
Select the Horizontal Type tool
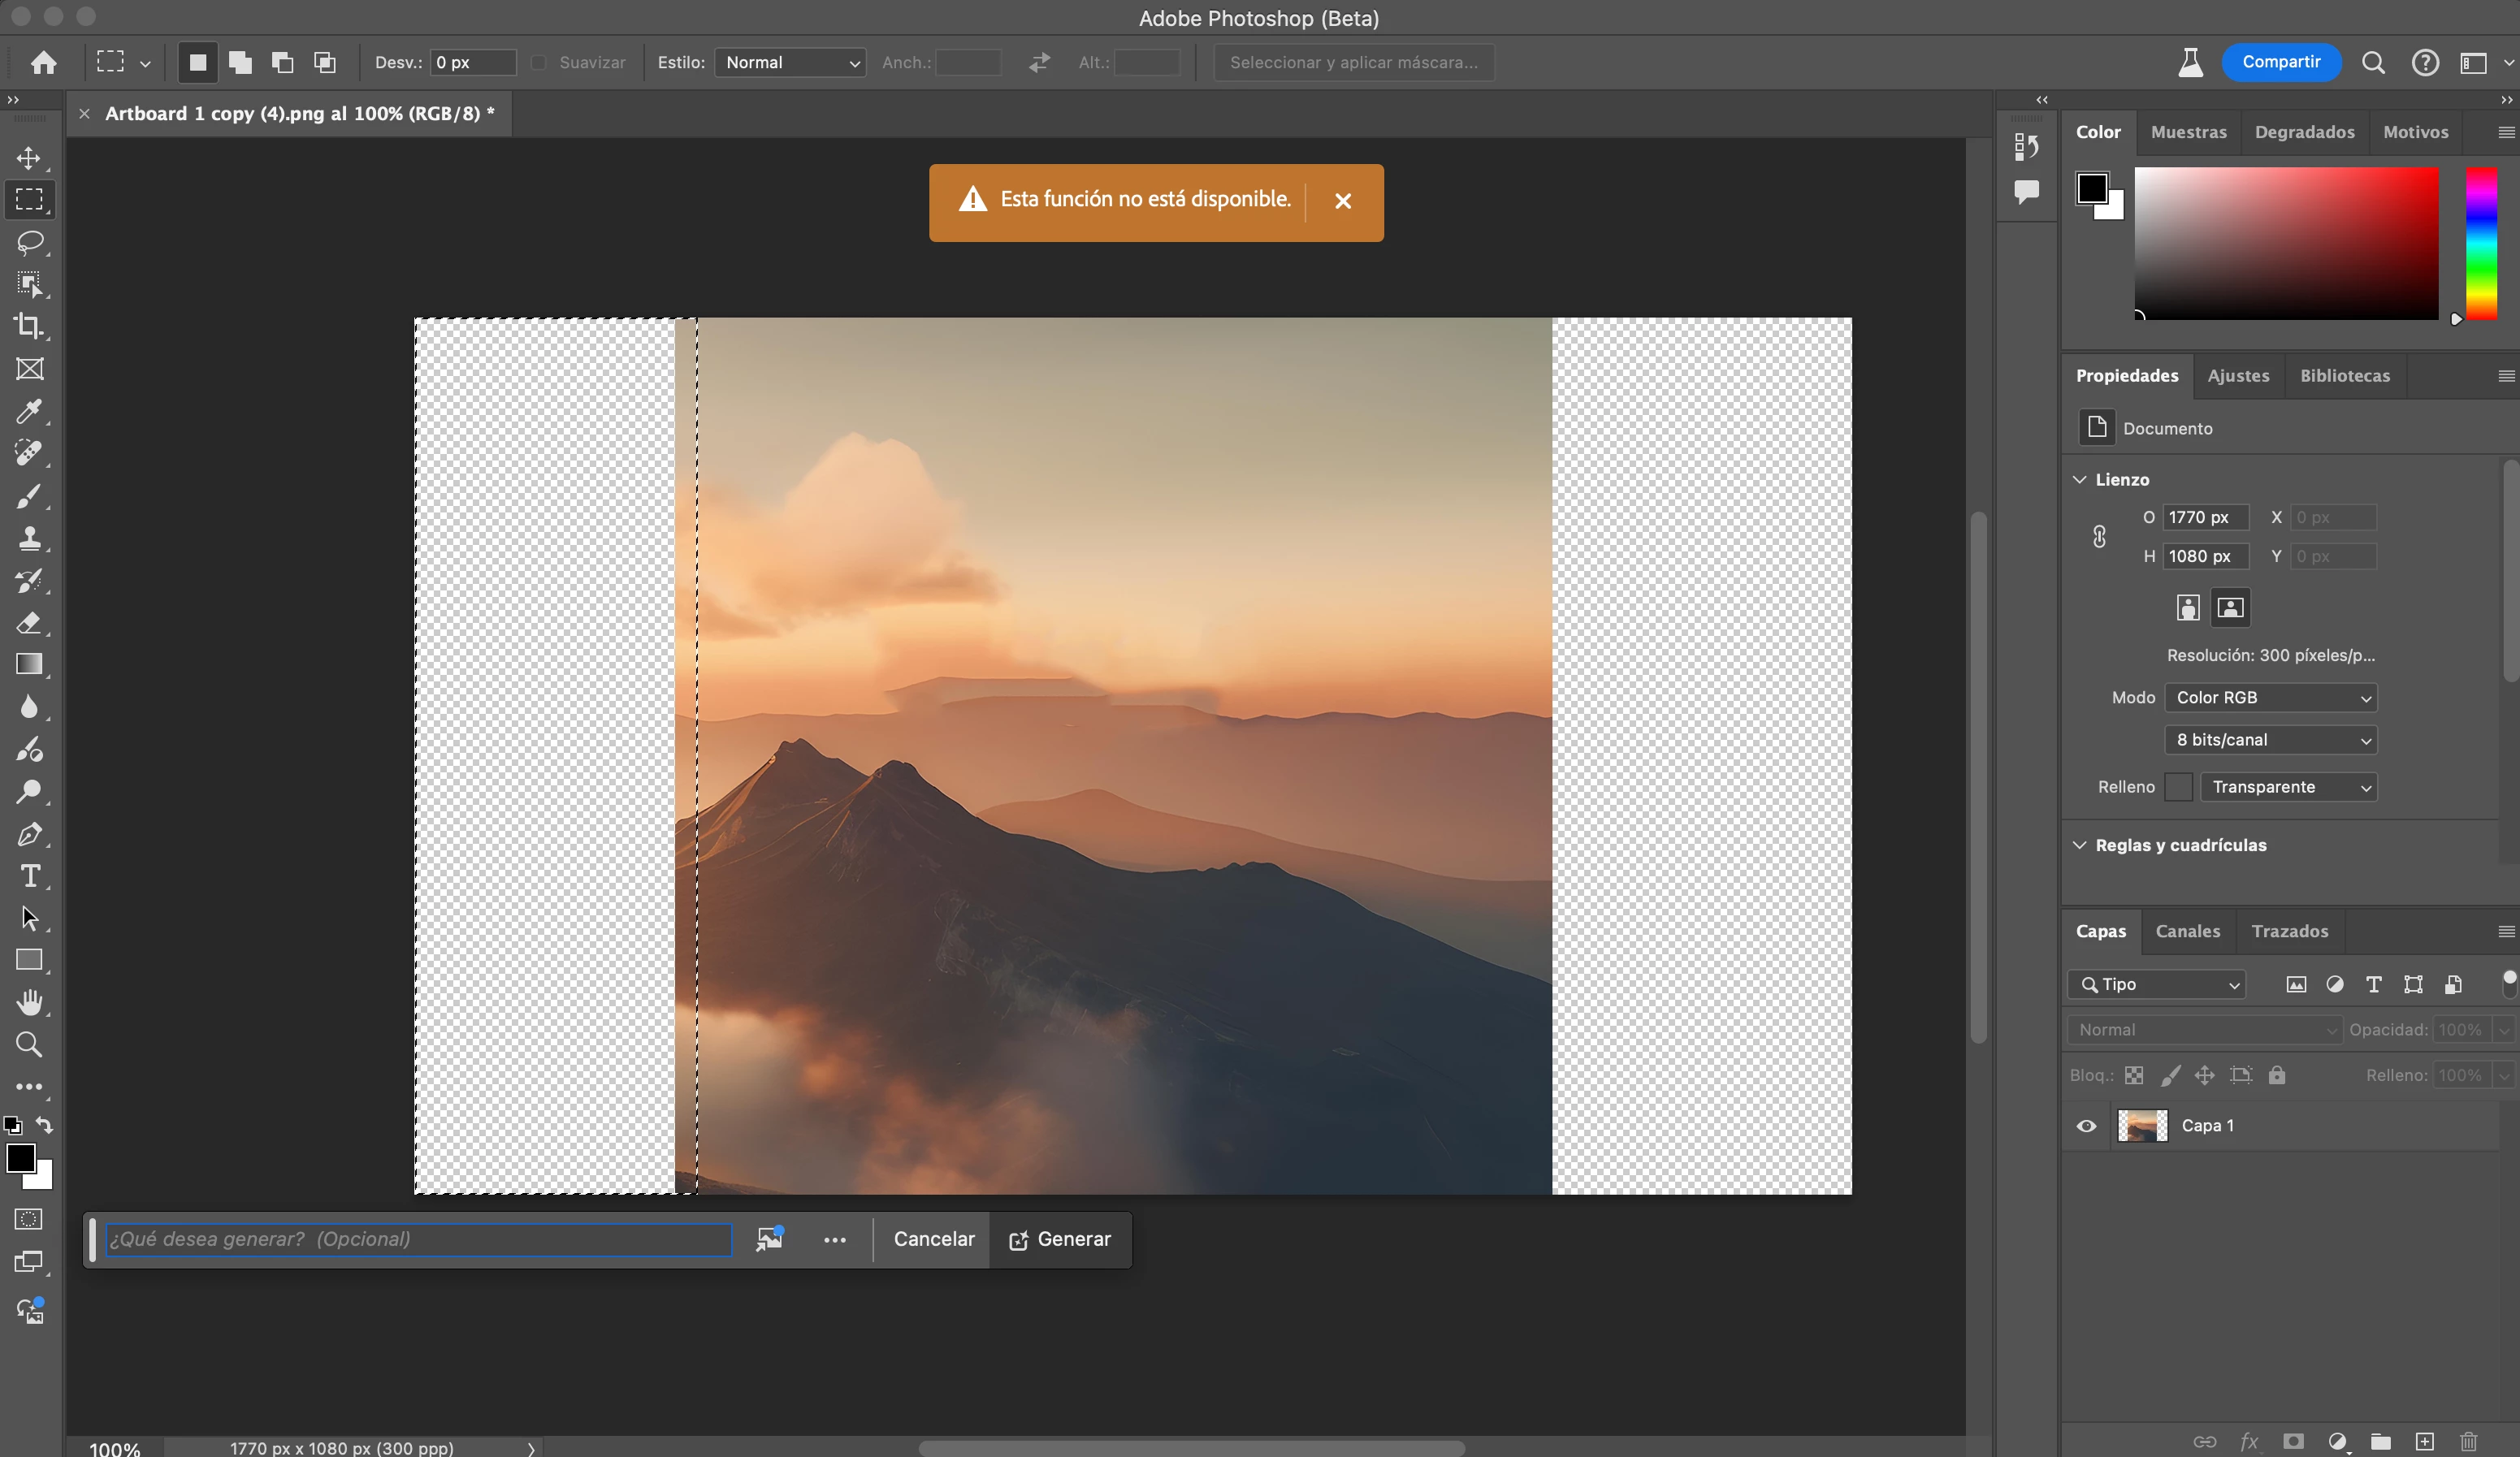[x=30, y=876]
